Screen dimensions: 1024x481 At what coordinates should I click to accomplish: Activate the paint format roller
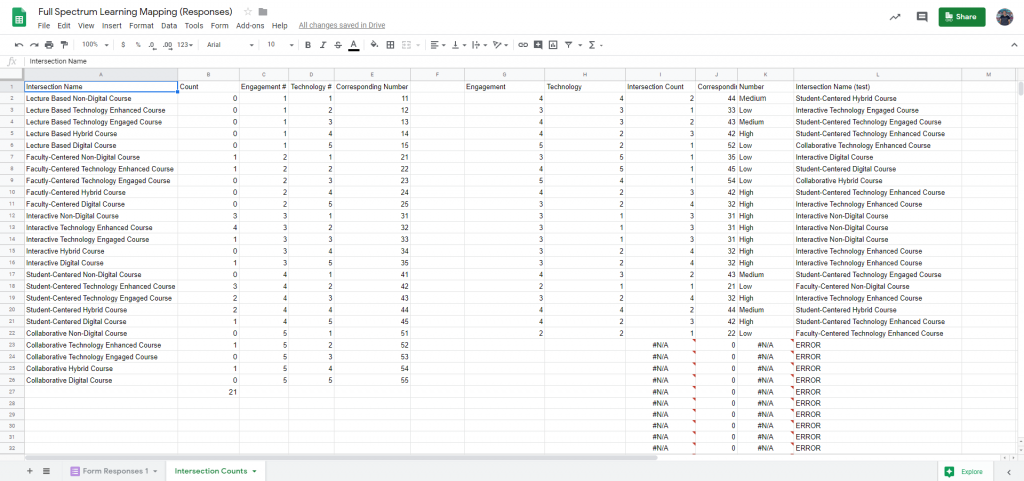click(x=64, y=45)
